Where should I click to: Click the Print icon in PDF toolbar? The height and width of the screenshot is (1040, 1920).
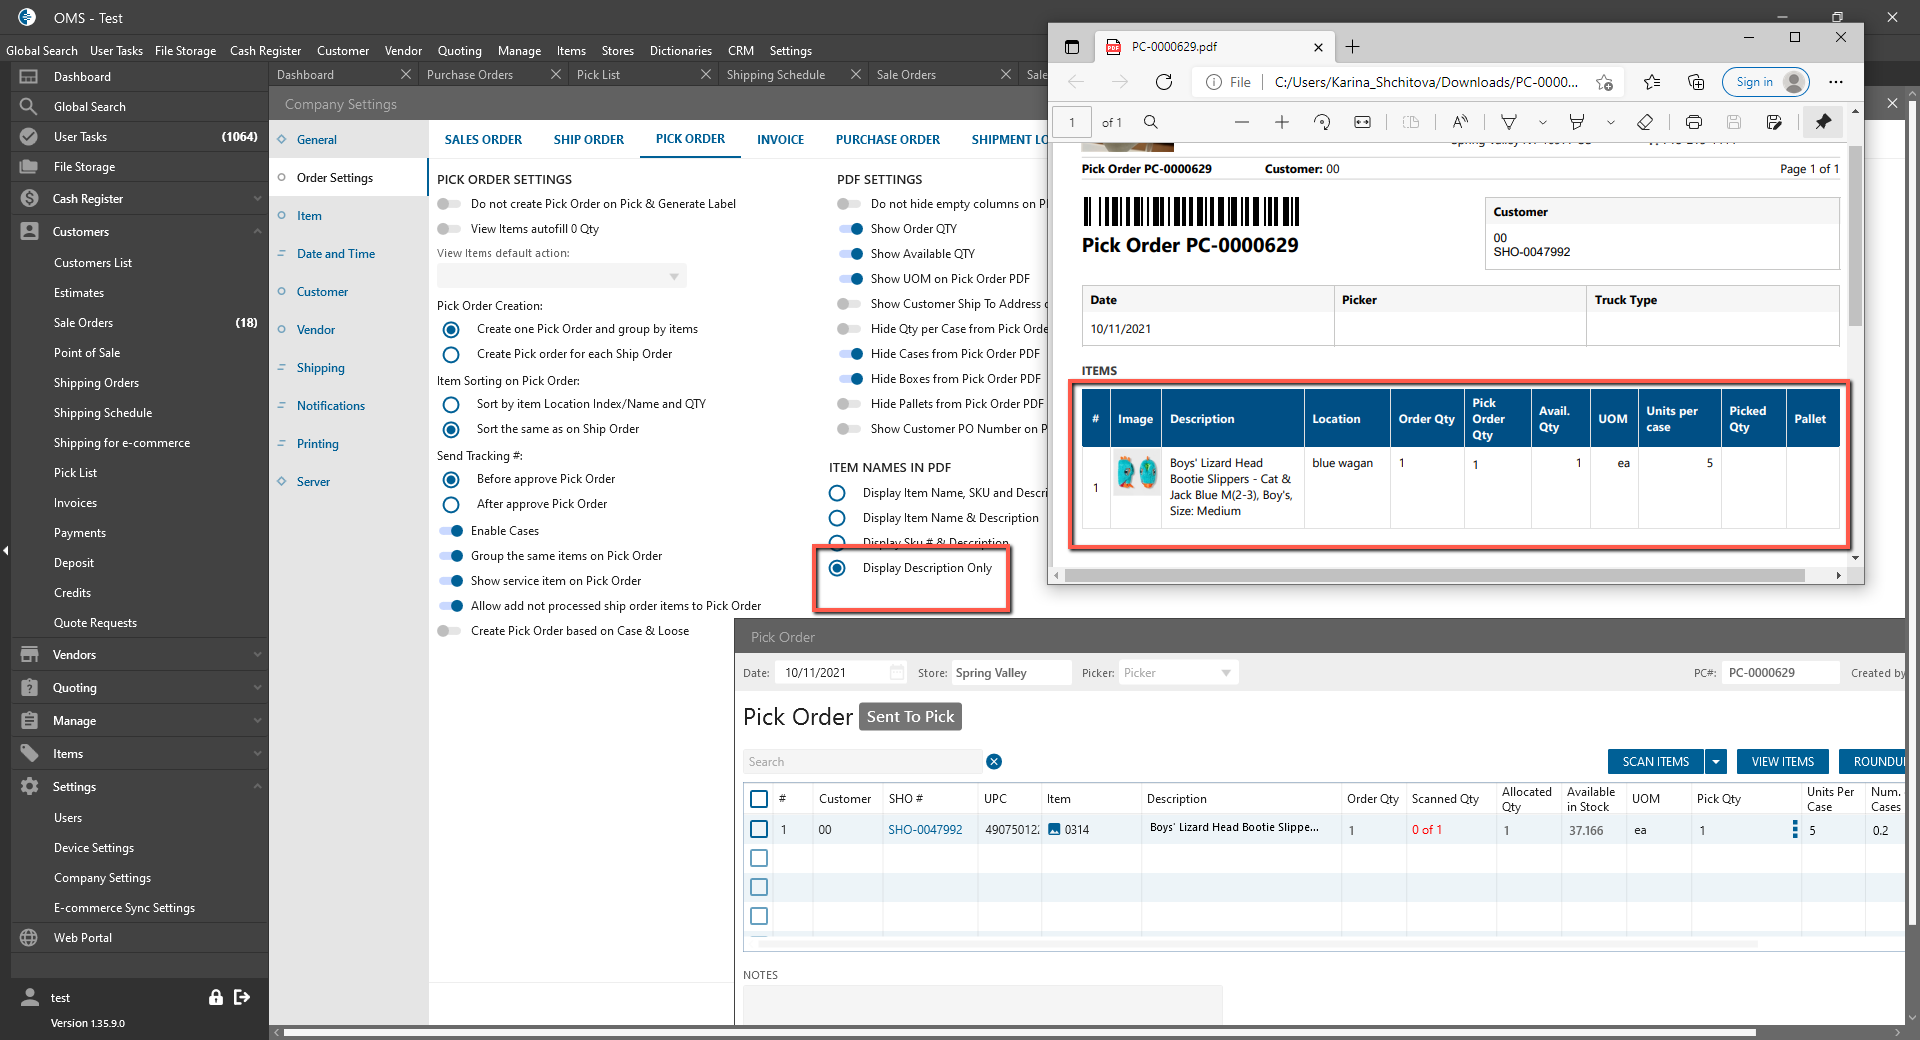click(x=1693, y=122)
